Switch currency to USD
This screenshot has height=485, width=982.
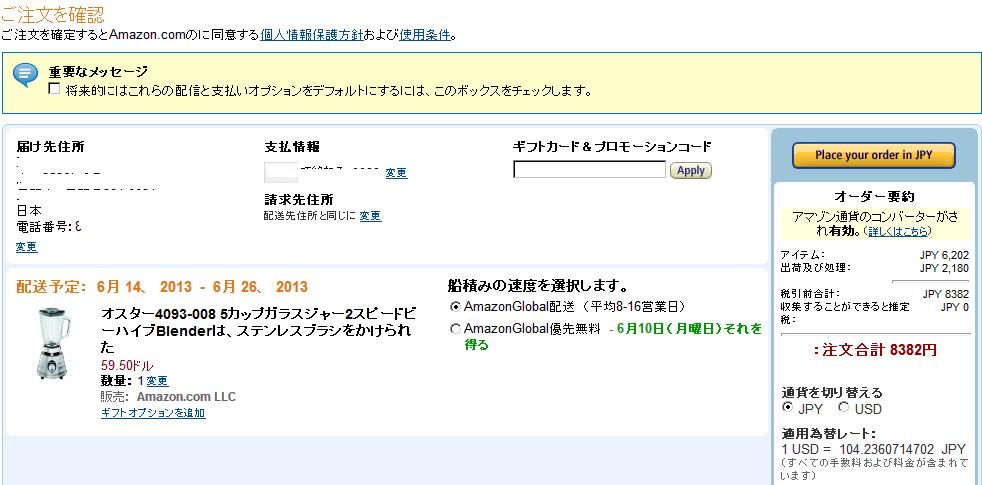844,407
